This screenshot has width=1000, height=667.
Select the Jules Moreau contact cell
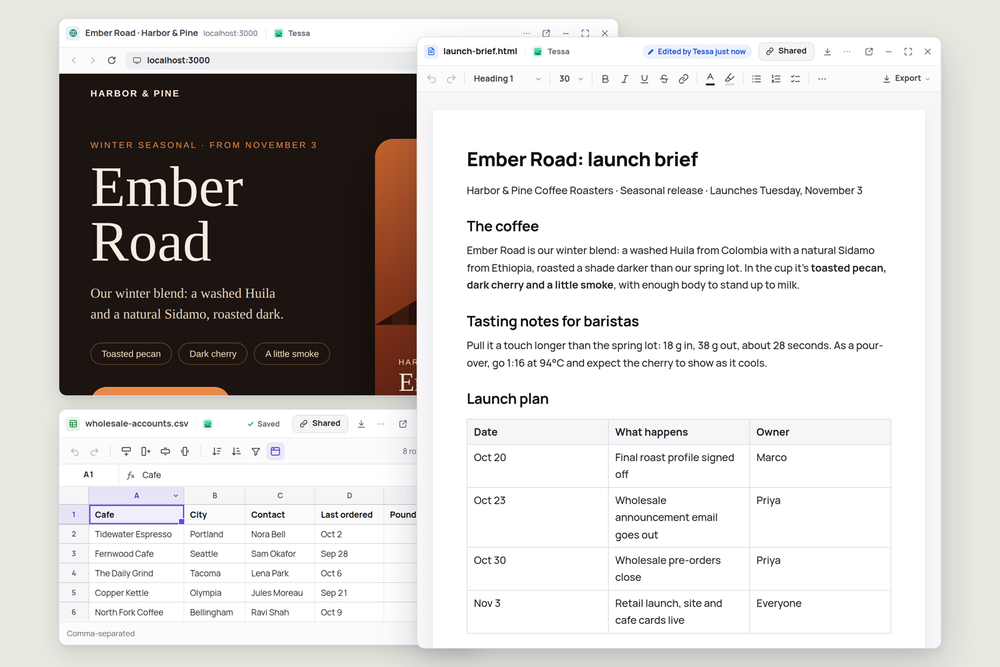279,592
